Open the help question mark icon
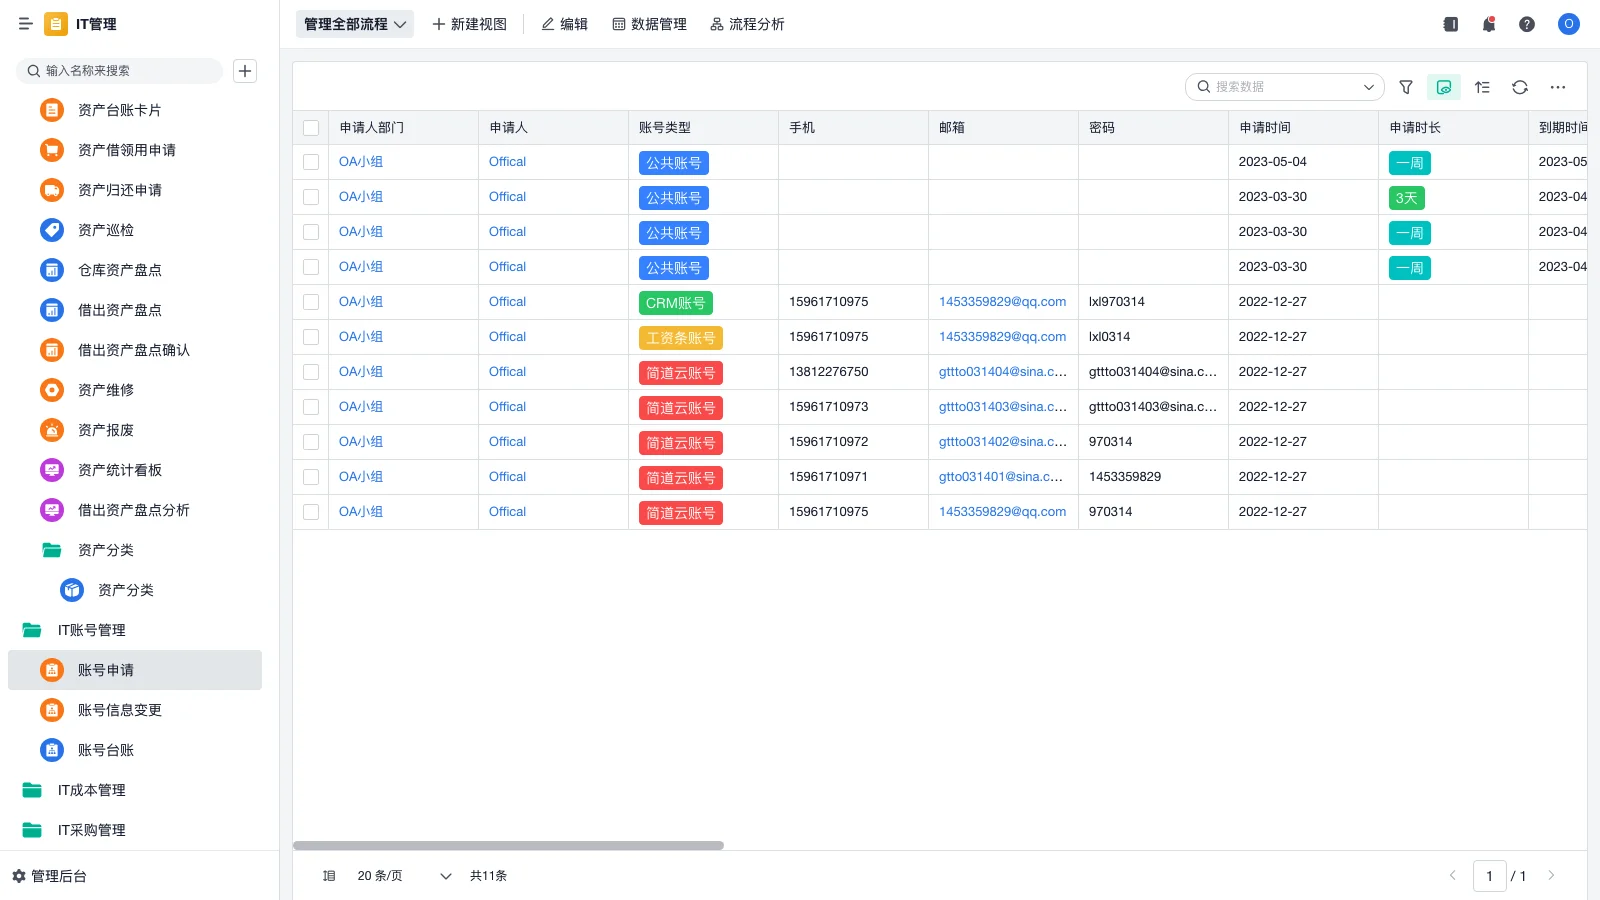The width and height of the screenshot is (1600, 900). tap(1527, 24)
